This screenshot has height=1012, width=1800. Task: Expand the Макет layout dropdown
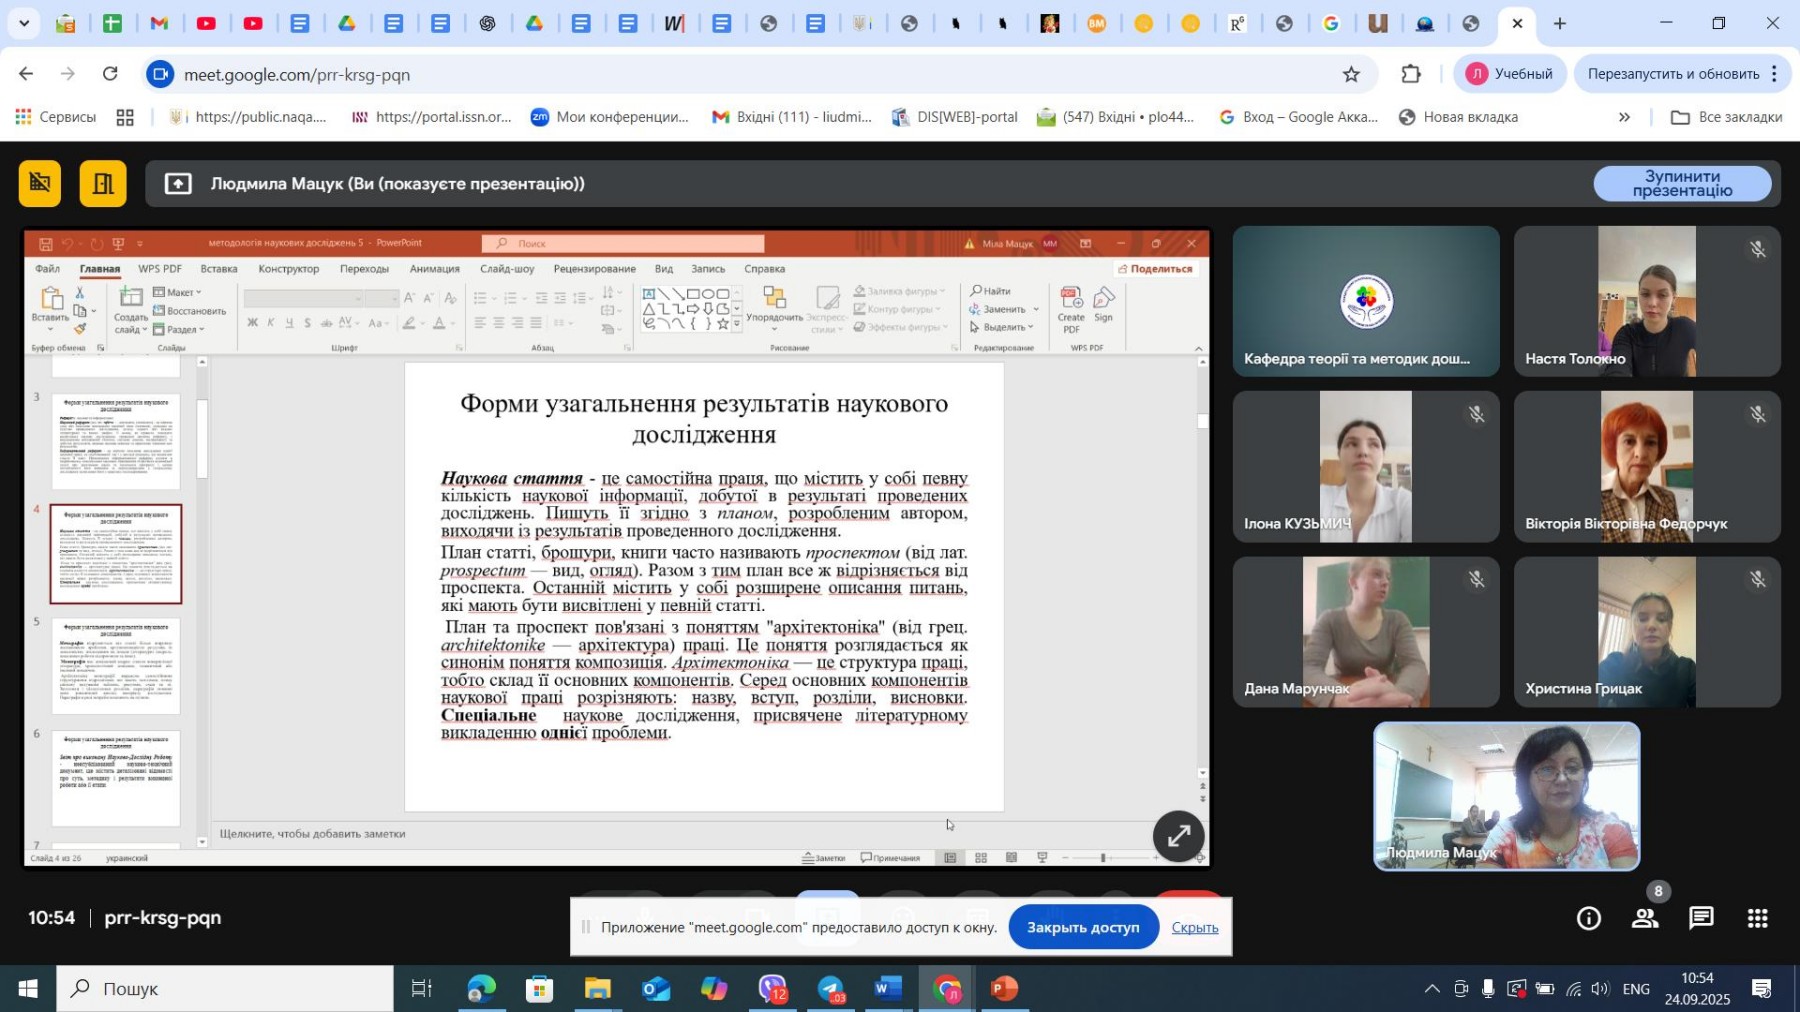click(180, 292)
